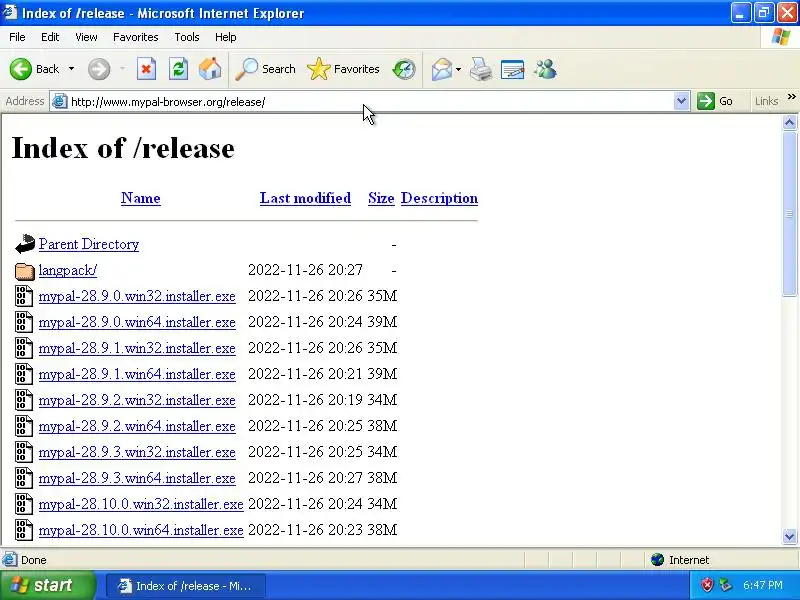Click the Parent Directory back-arrow icon
The image size is (800, 600).
(24, 244)
